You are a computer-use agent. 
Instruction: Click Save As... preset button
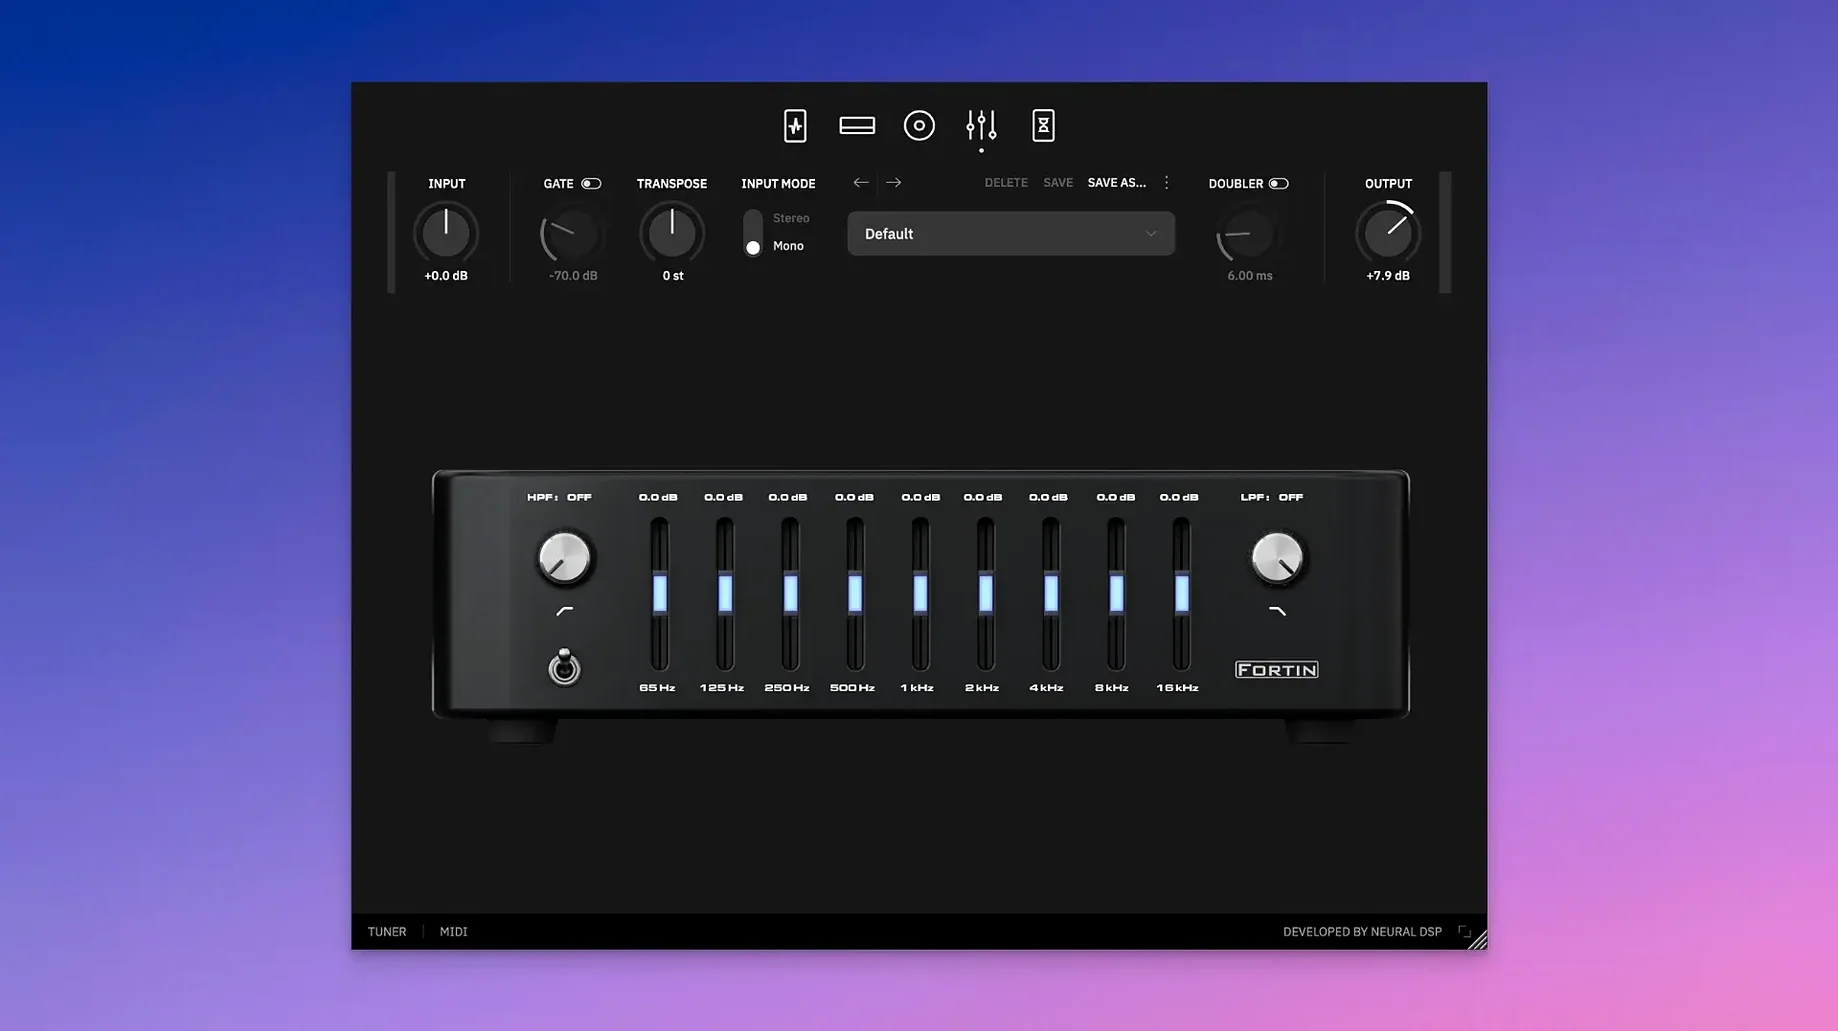click(x=1117, y=183)
